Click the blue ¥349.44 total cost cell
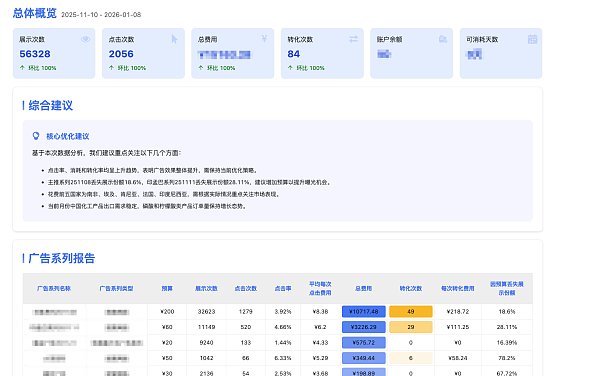The width and height of the screenshot is (600, 376). click(364, 358)
